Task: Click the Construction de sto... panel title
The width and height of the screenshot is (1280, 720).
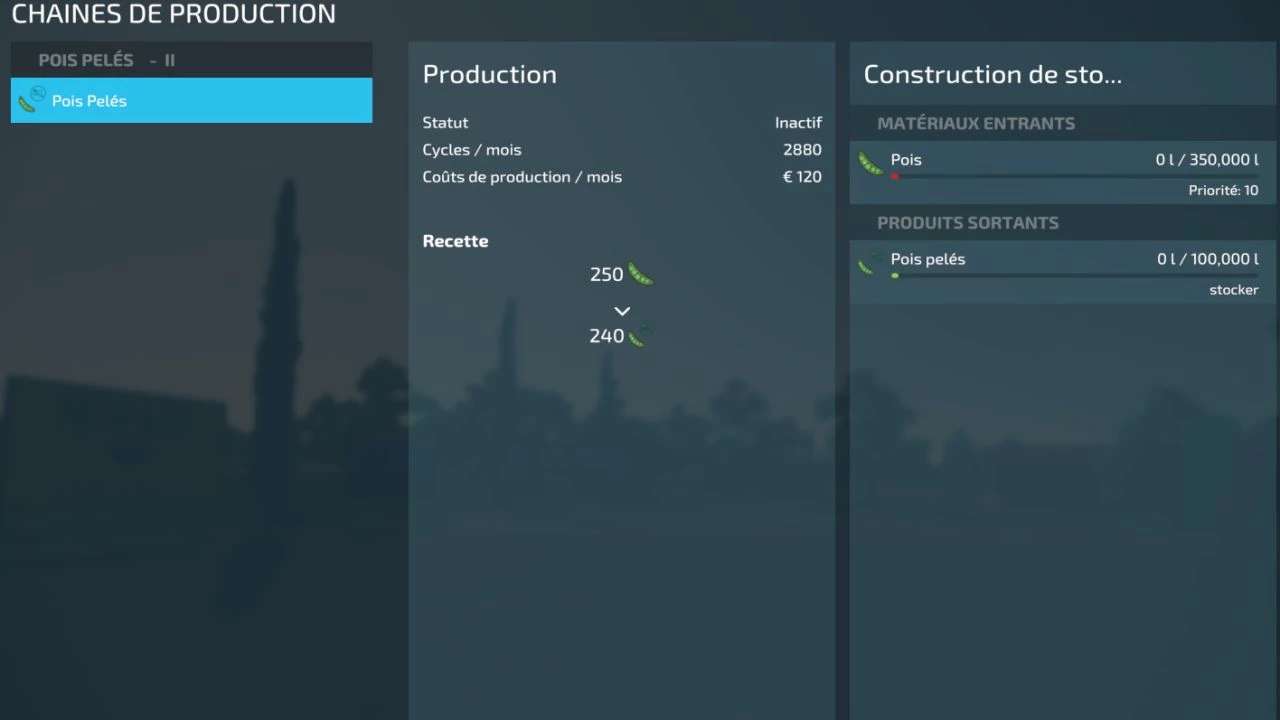Action: pyautogui.click(x=992, y=75)
